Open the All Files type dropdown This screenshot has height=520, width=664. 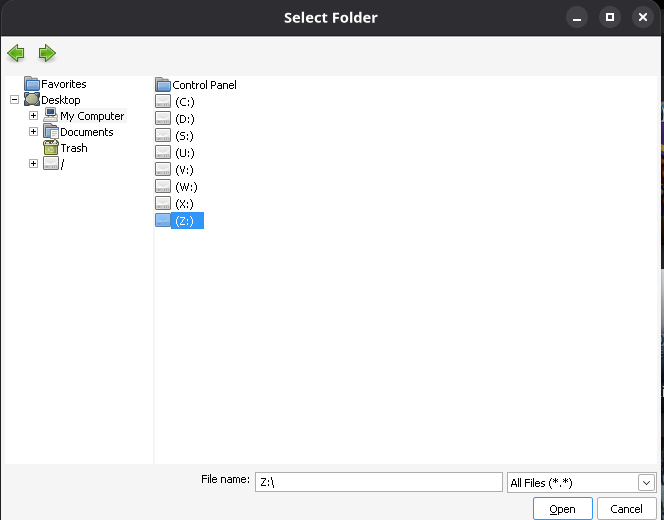pyautogui.click(x=646, y=483)
